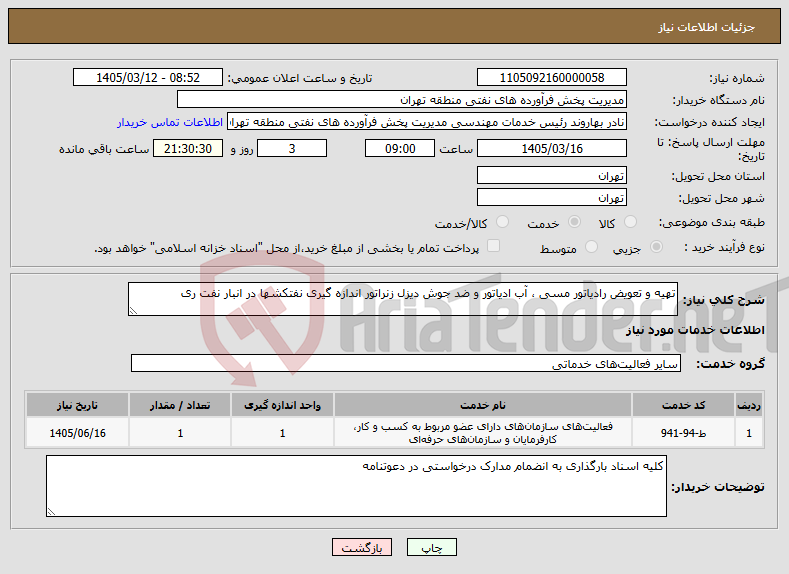Click the نام خدمت column header
This screenshot has width=789, height=574.
(x=483, y=405)
